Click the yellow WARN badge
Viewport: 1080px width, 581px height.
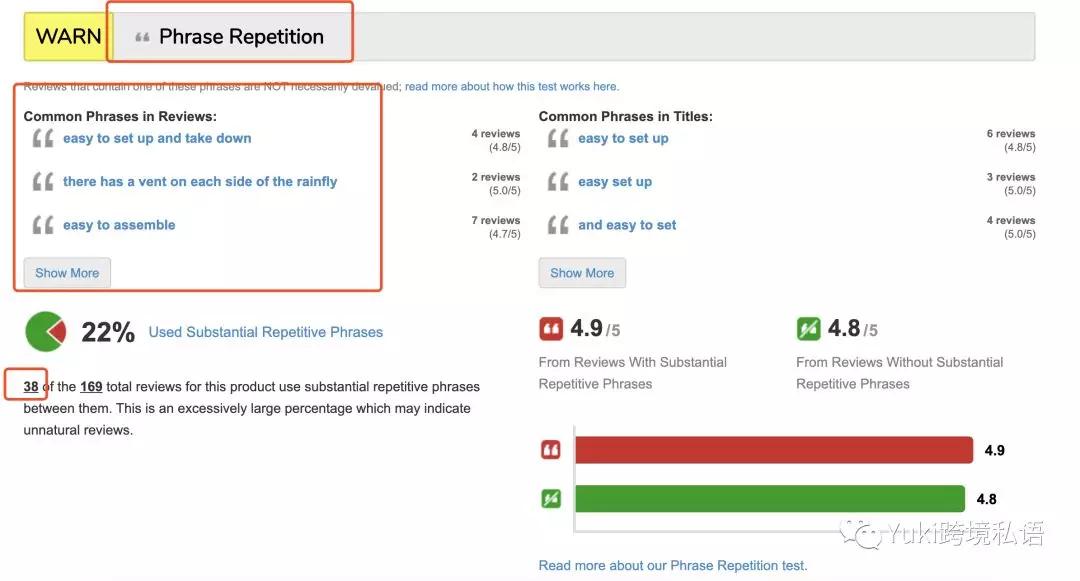click(x=67, y=36)
